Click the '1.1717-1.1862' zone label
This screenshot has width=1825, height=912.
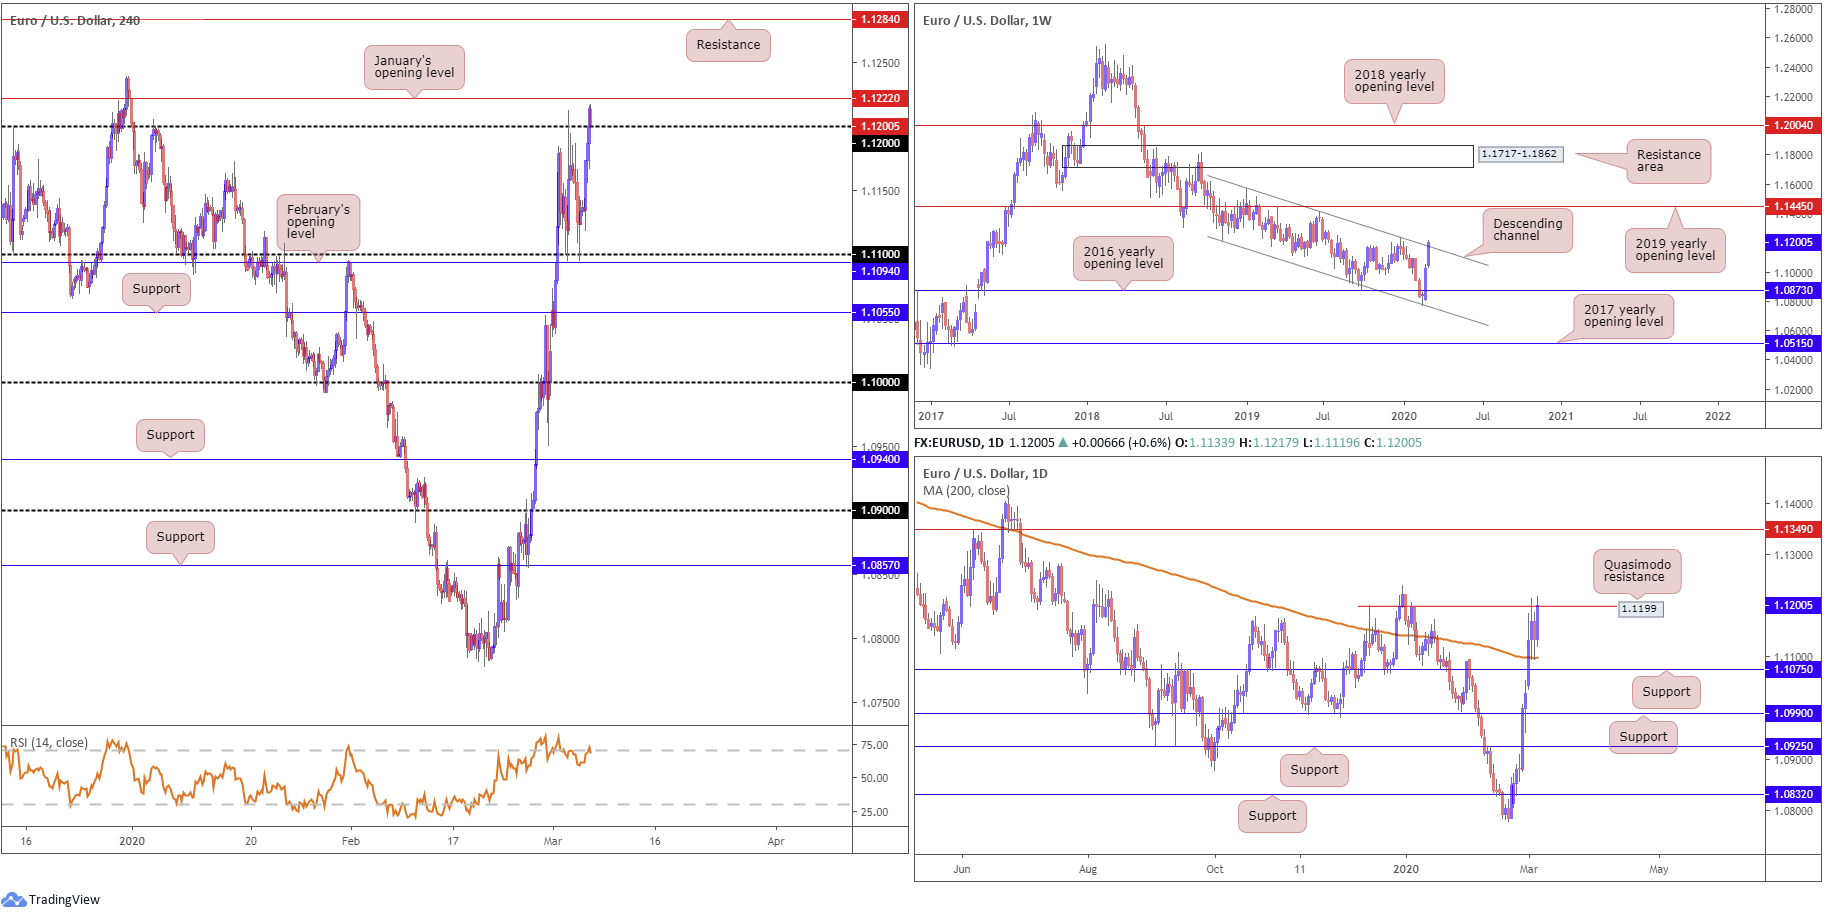click(x=1519, y=154)
